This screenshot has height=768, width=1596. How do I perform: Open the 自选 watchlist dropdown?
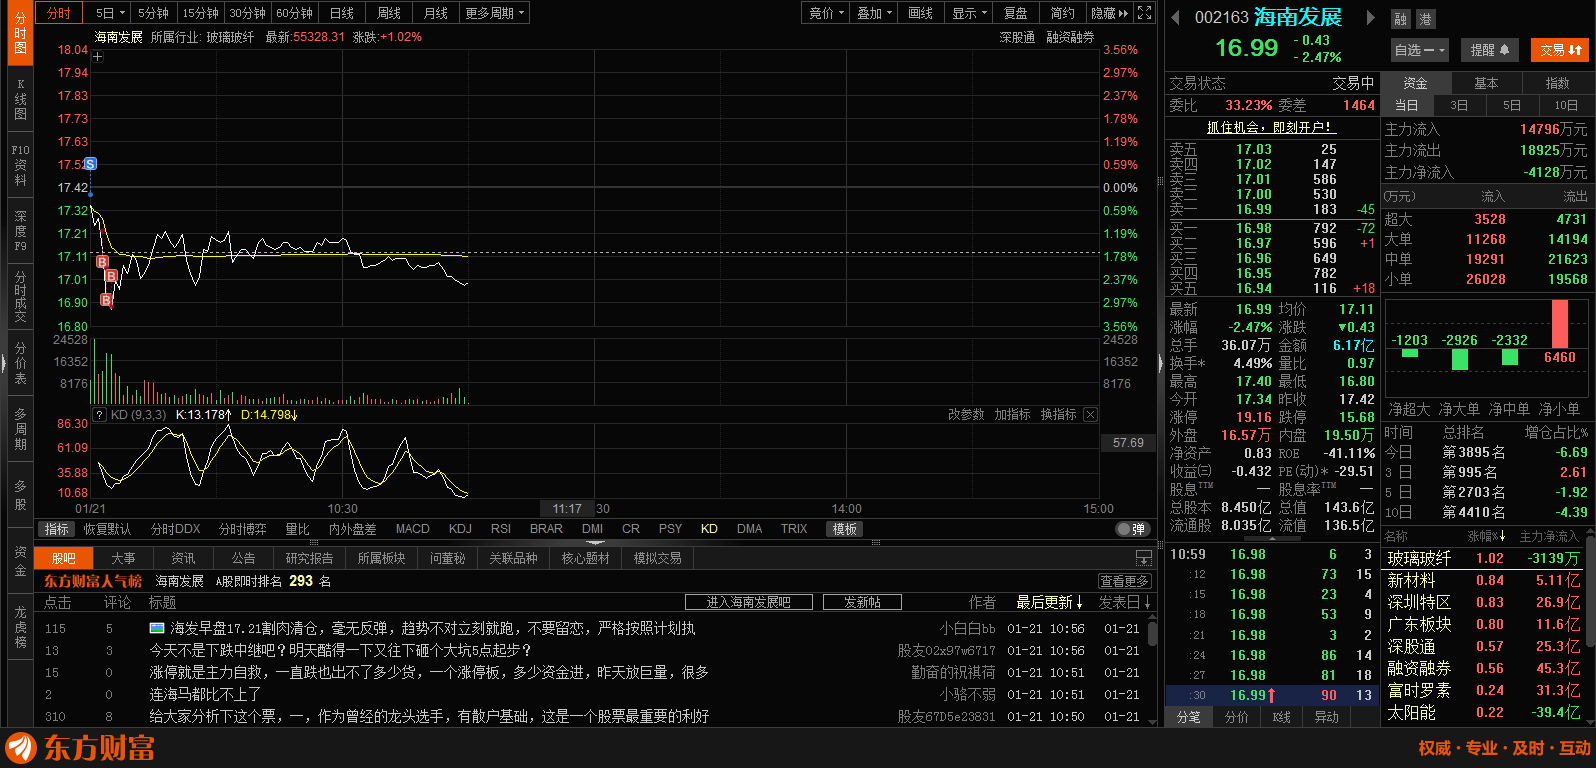1420,50
